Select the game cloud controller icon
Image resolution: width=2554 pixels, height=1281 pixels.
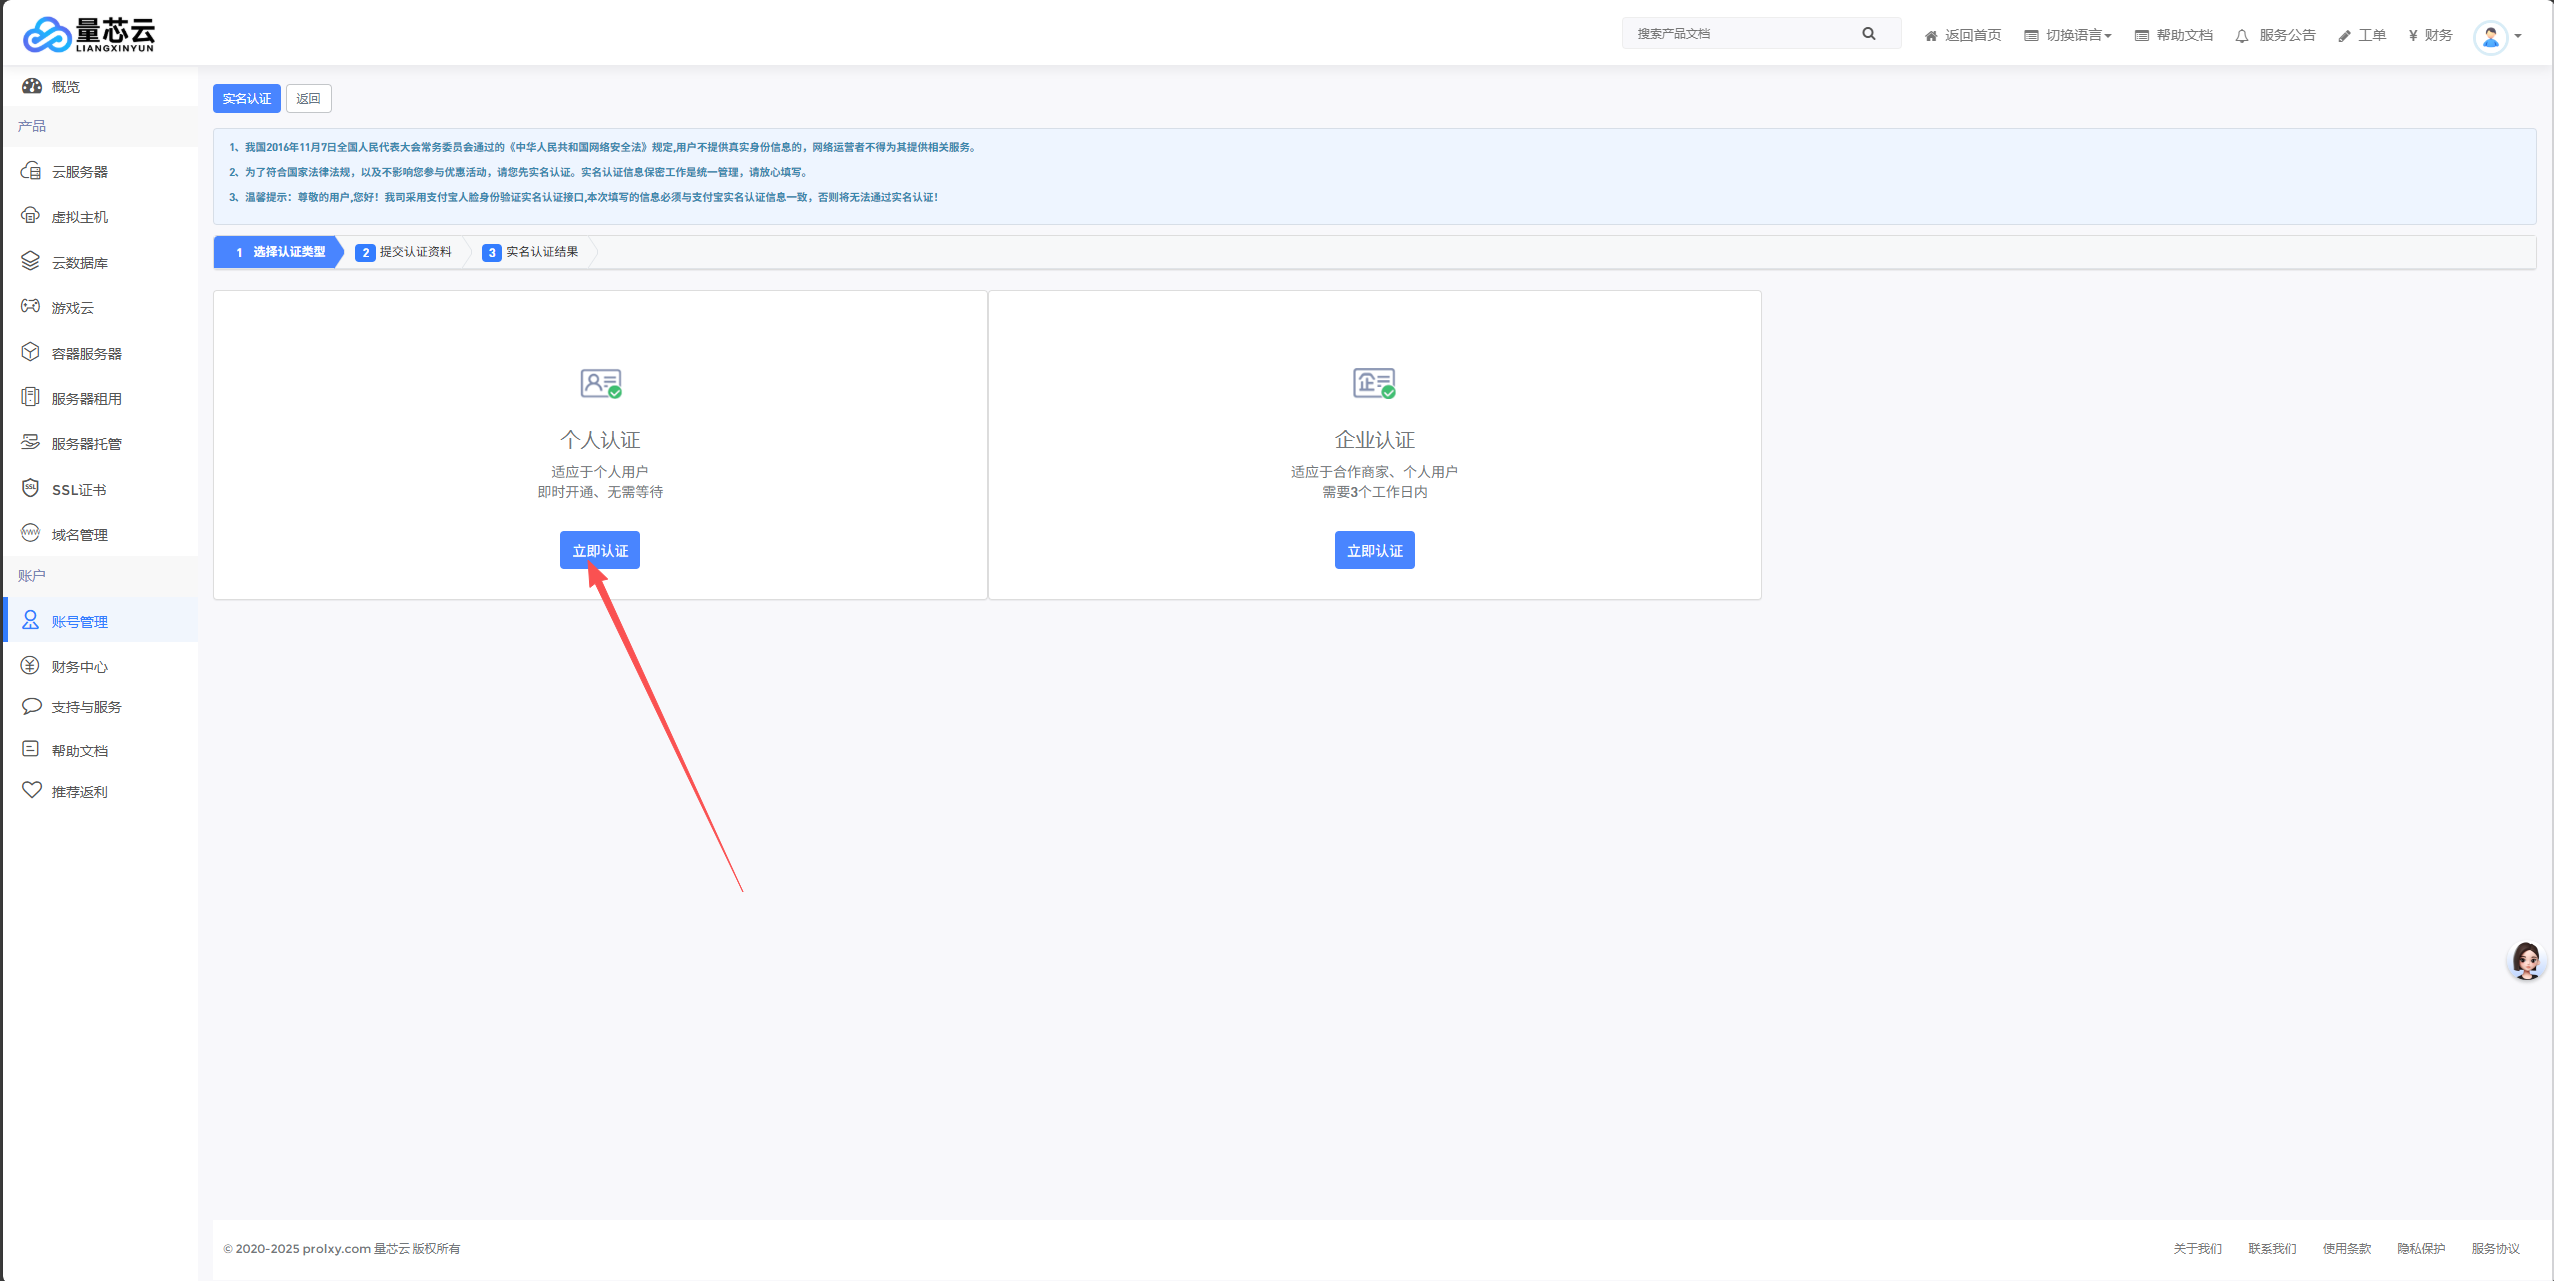point(31,306)
